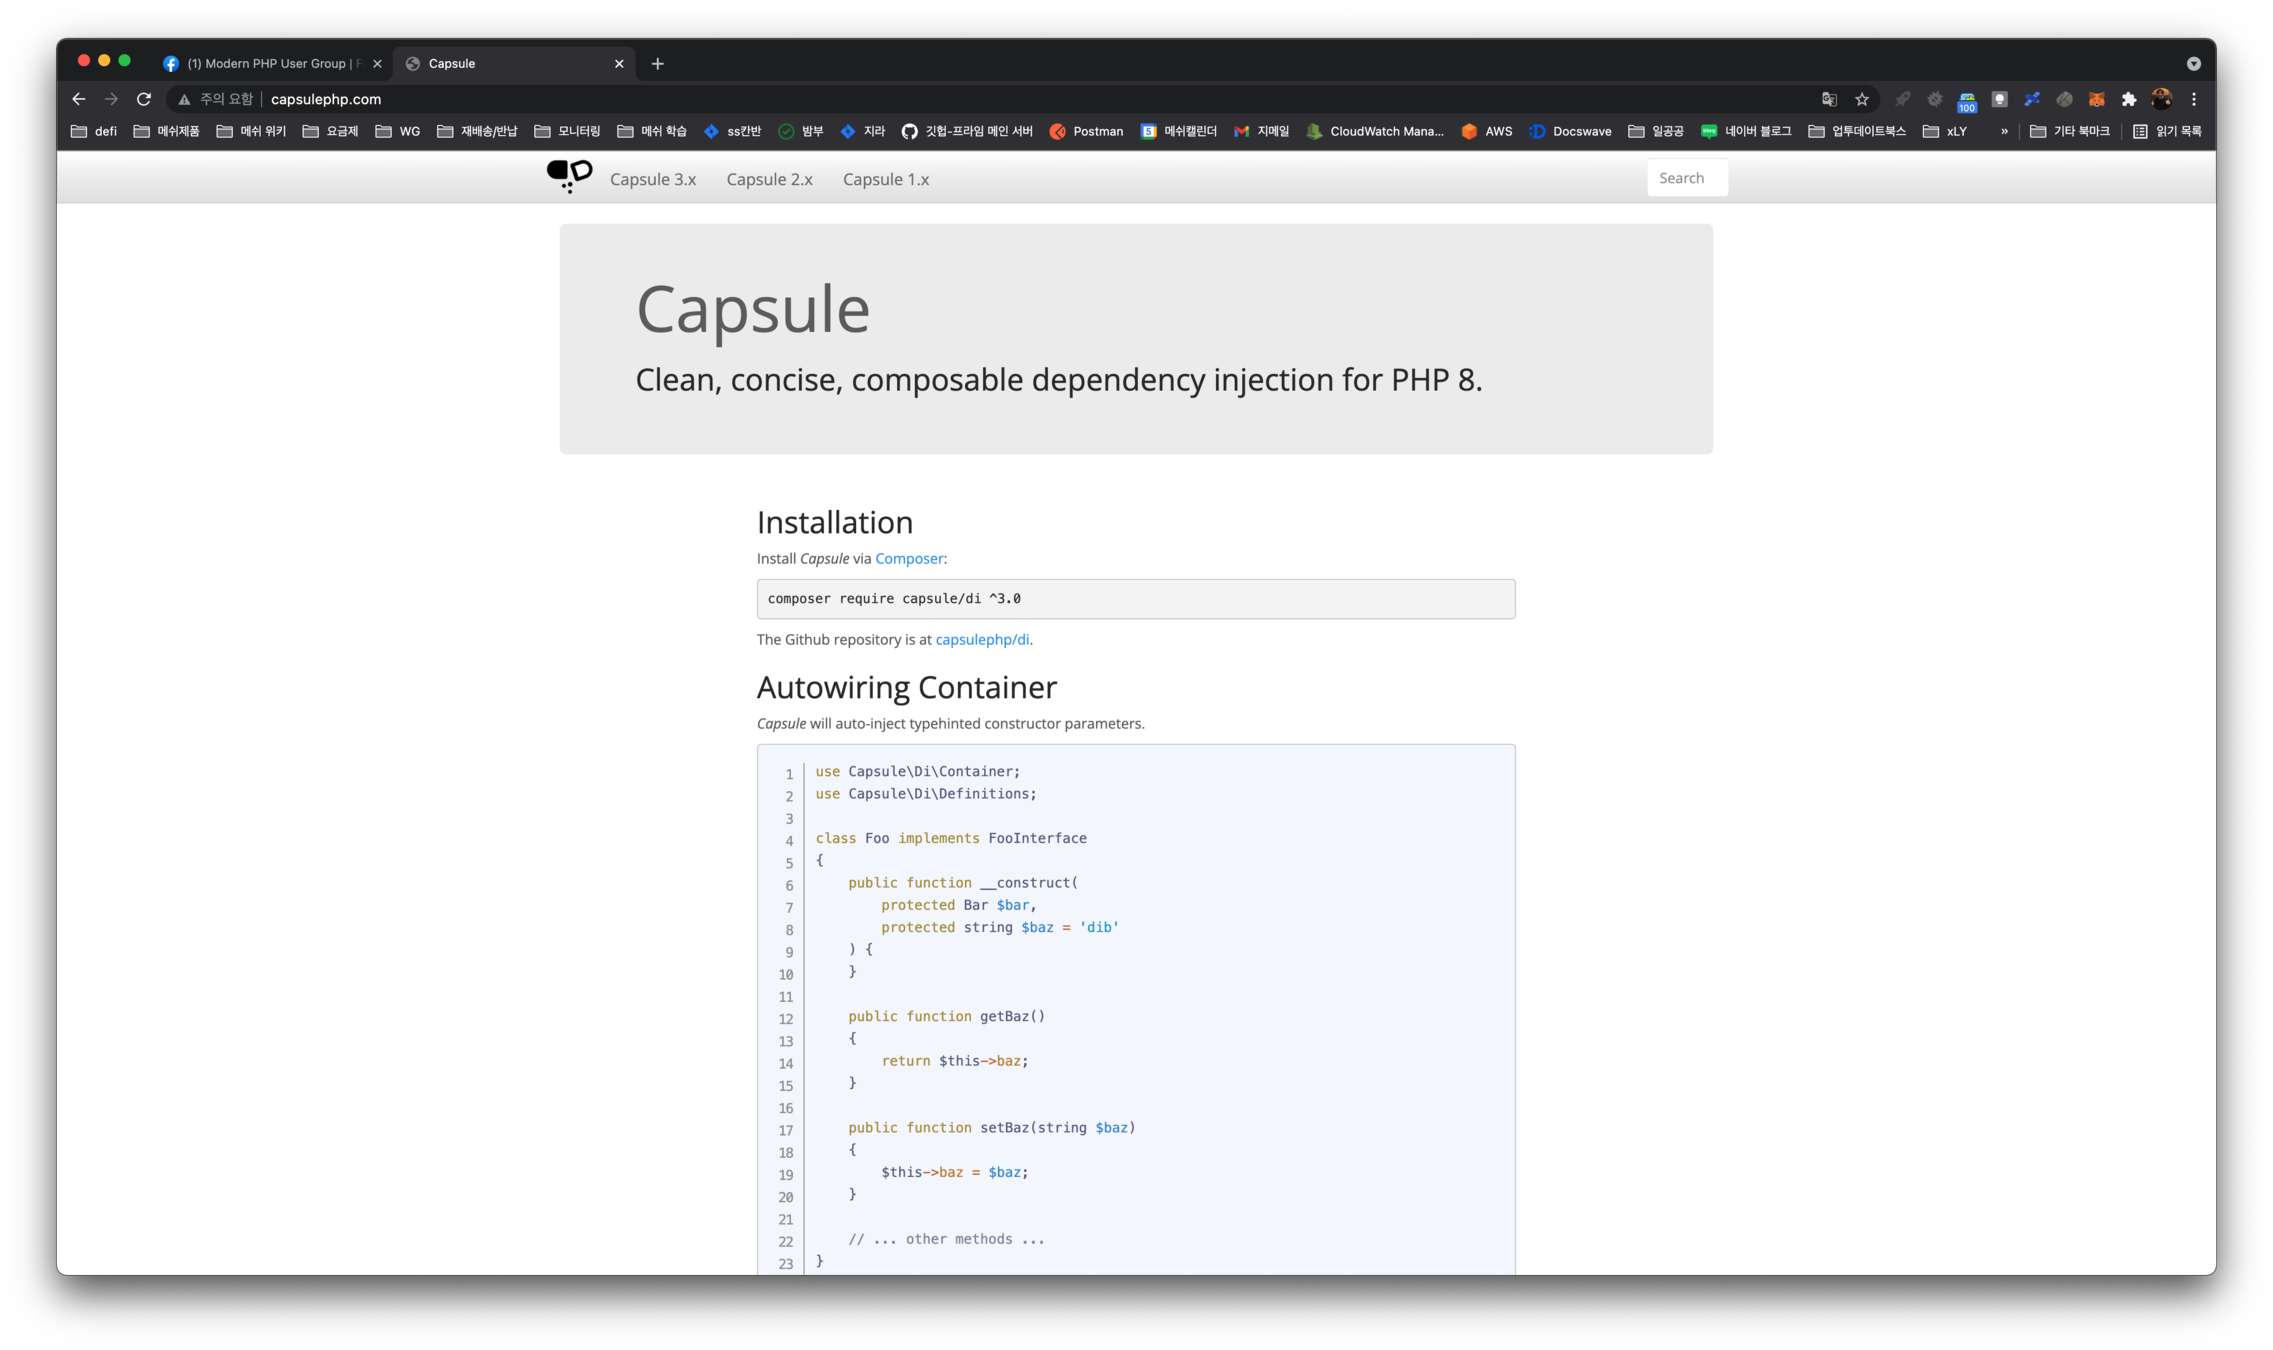The width and height of the screenshot is (2273, 1350).
Task: Open the Postman bookmark
Action: coord(1086,131)
